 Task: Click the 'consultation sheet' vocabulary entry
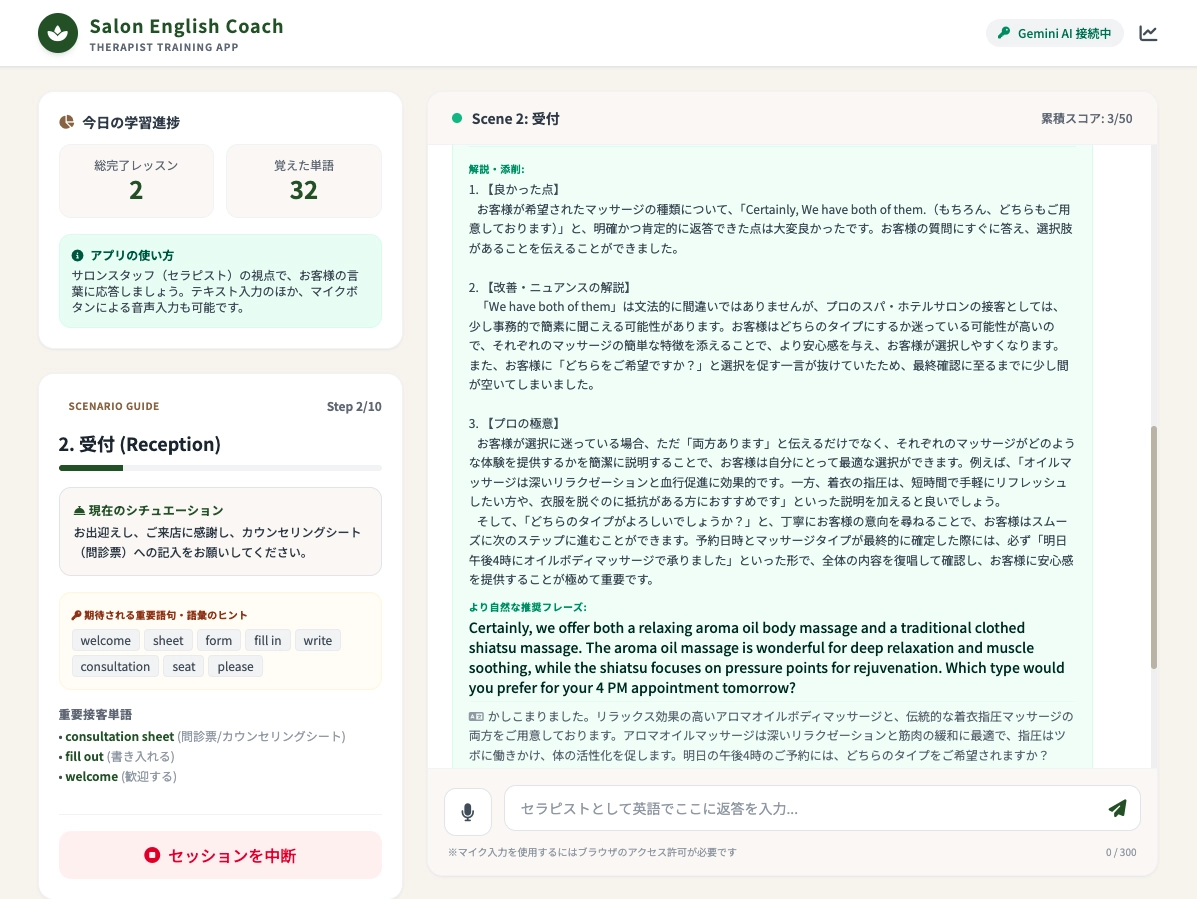(202, 736)
